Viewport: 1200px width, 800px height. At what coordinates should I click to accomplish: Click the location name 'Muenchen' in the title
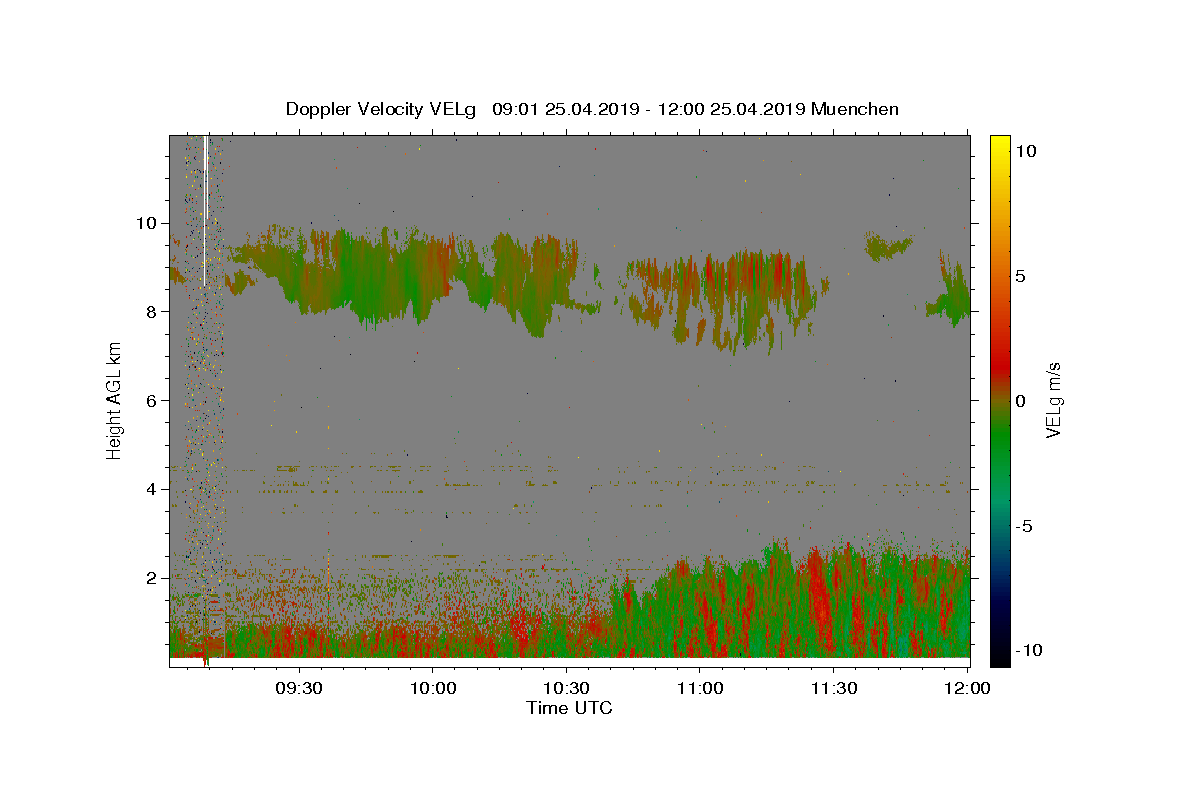855,109
